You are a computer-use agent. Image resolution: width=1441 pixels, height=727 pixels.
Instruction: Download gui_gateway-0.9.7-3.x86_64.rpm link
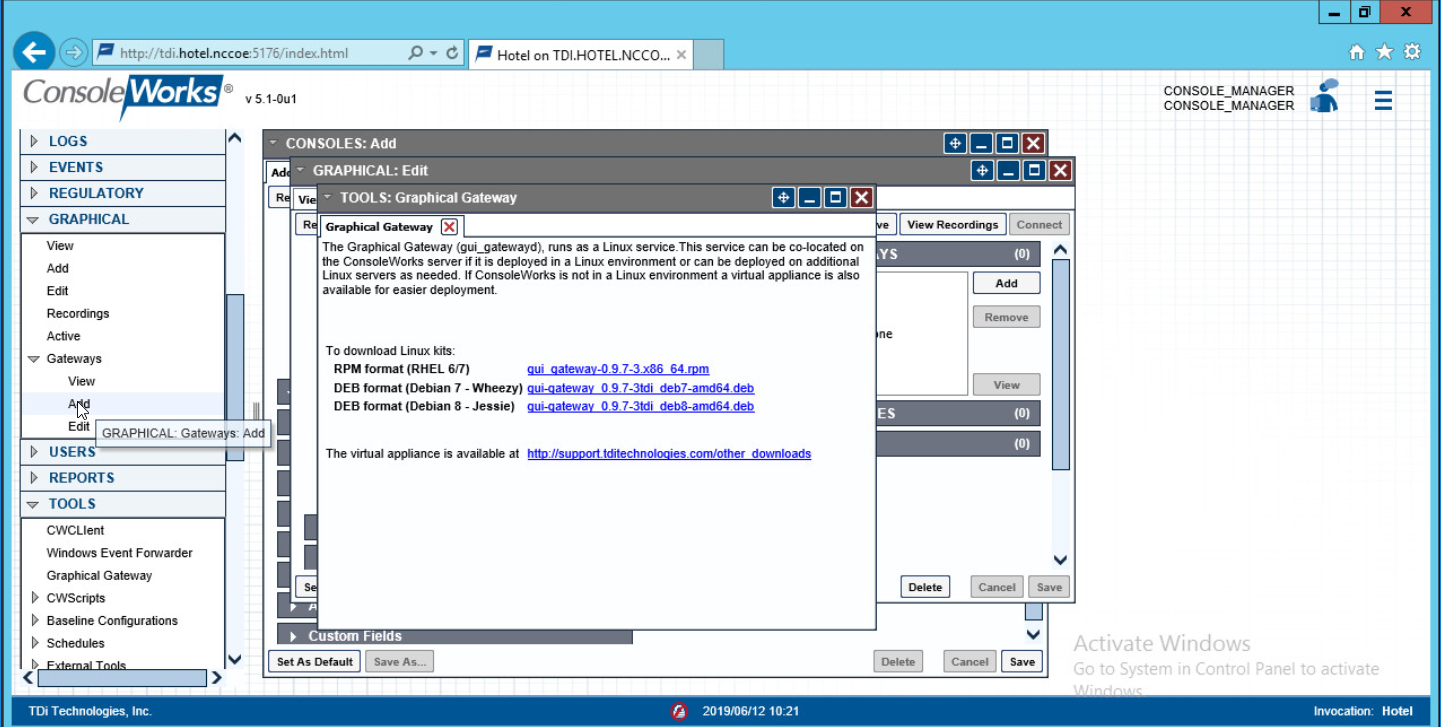(x=618, y=370)
